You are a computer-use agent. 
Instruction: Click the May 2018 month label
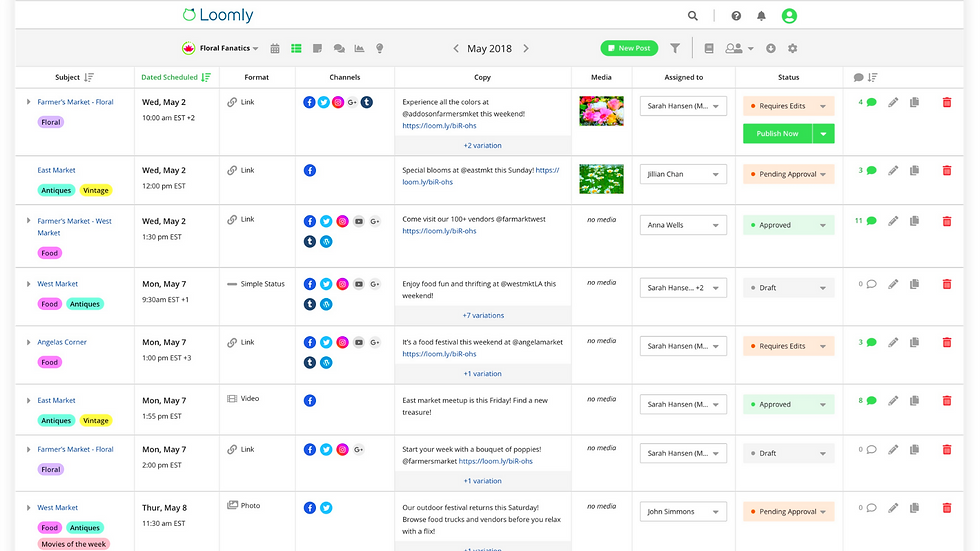[x=489, y=49]
